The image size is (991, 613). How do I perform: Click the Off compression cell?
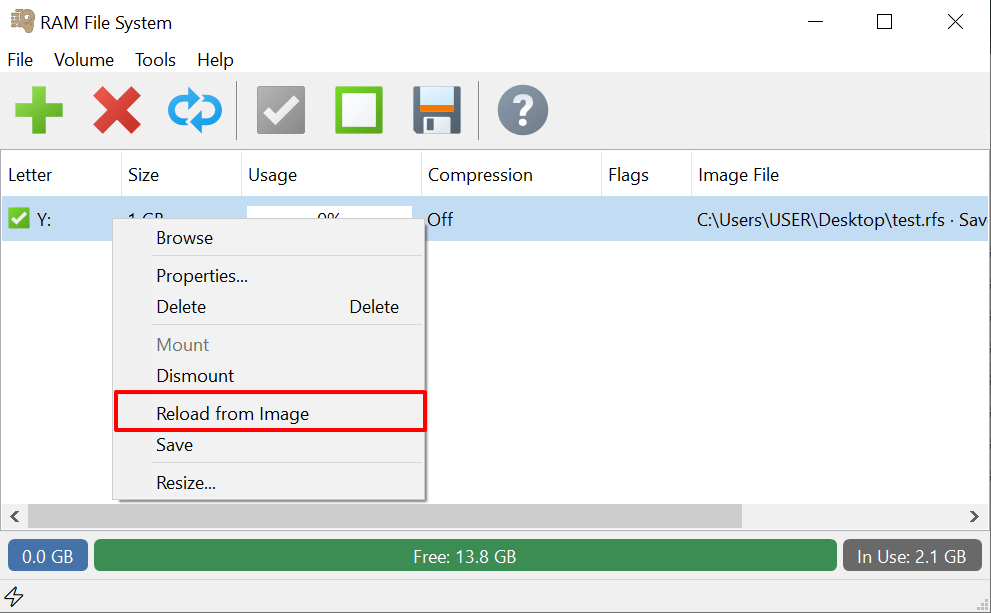[441, 219]
